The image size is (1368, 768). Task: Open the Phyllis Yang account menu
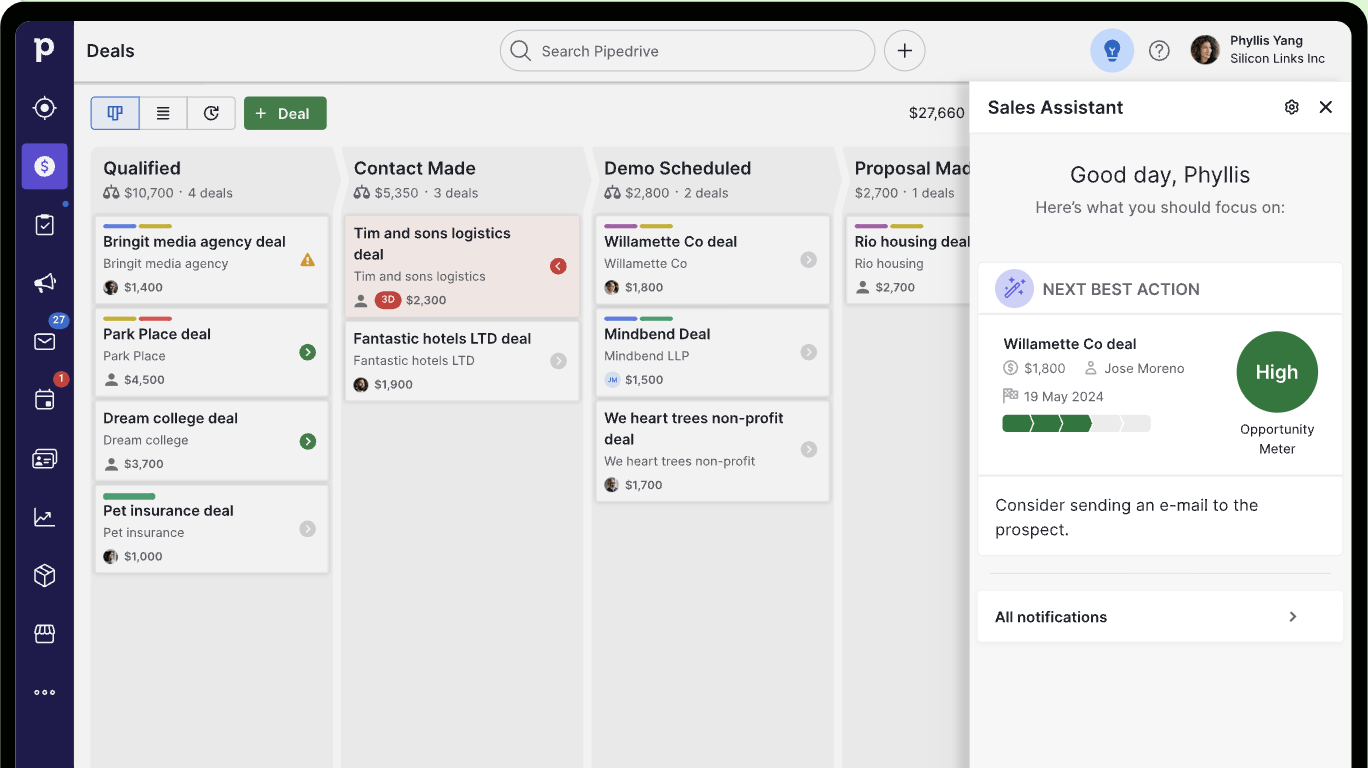[1258, 50]
